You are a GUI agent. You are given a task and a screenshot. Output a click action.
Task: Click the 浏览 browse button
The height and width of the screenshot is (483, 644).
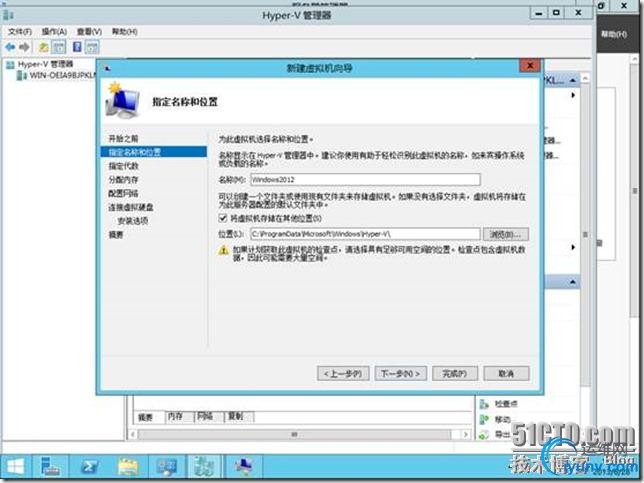click(506, 234)
